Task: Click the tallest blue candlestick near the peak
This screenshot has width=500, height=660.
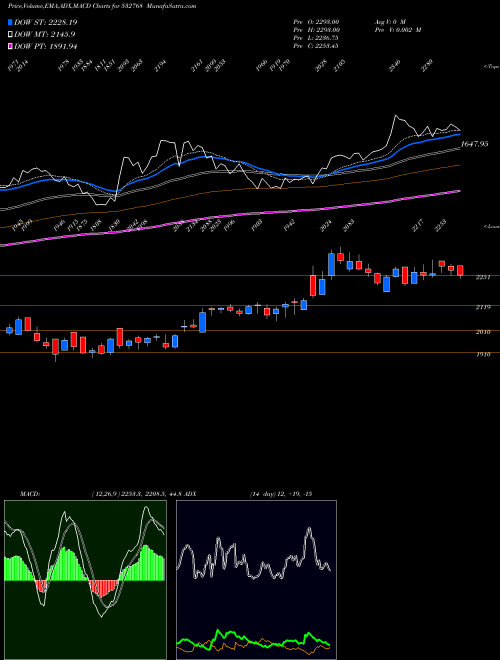Action: pos(332,264)
